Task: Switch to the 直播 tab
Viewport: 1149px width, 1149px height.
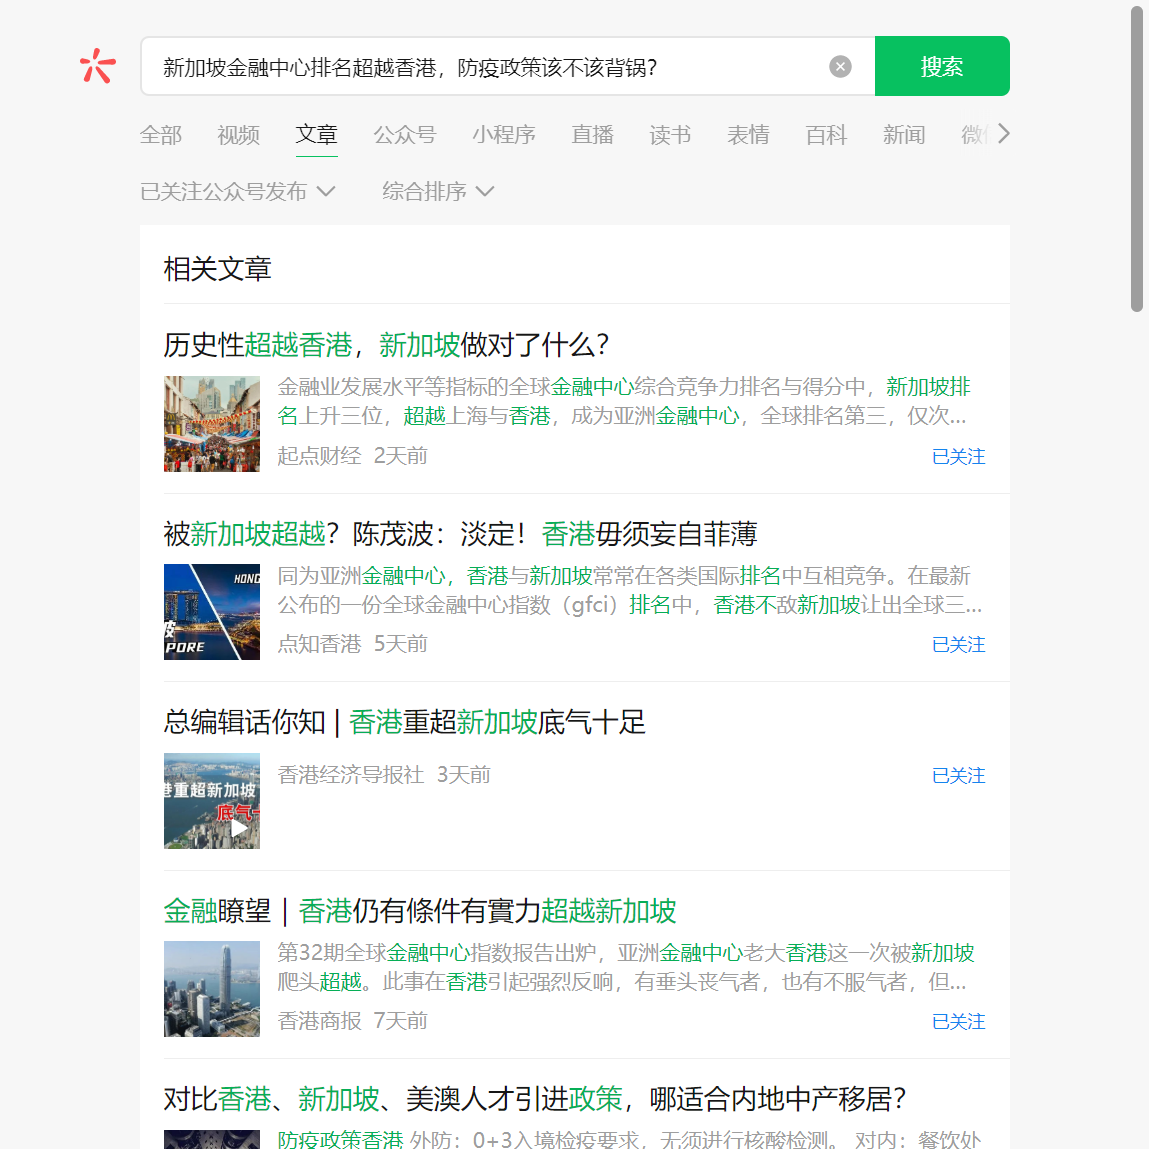Action: pyautogui.click(x=592, y=135)
